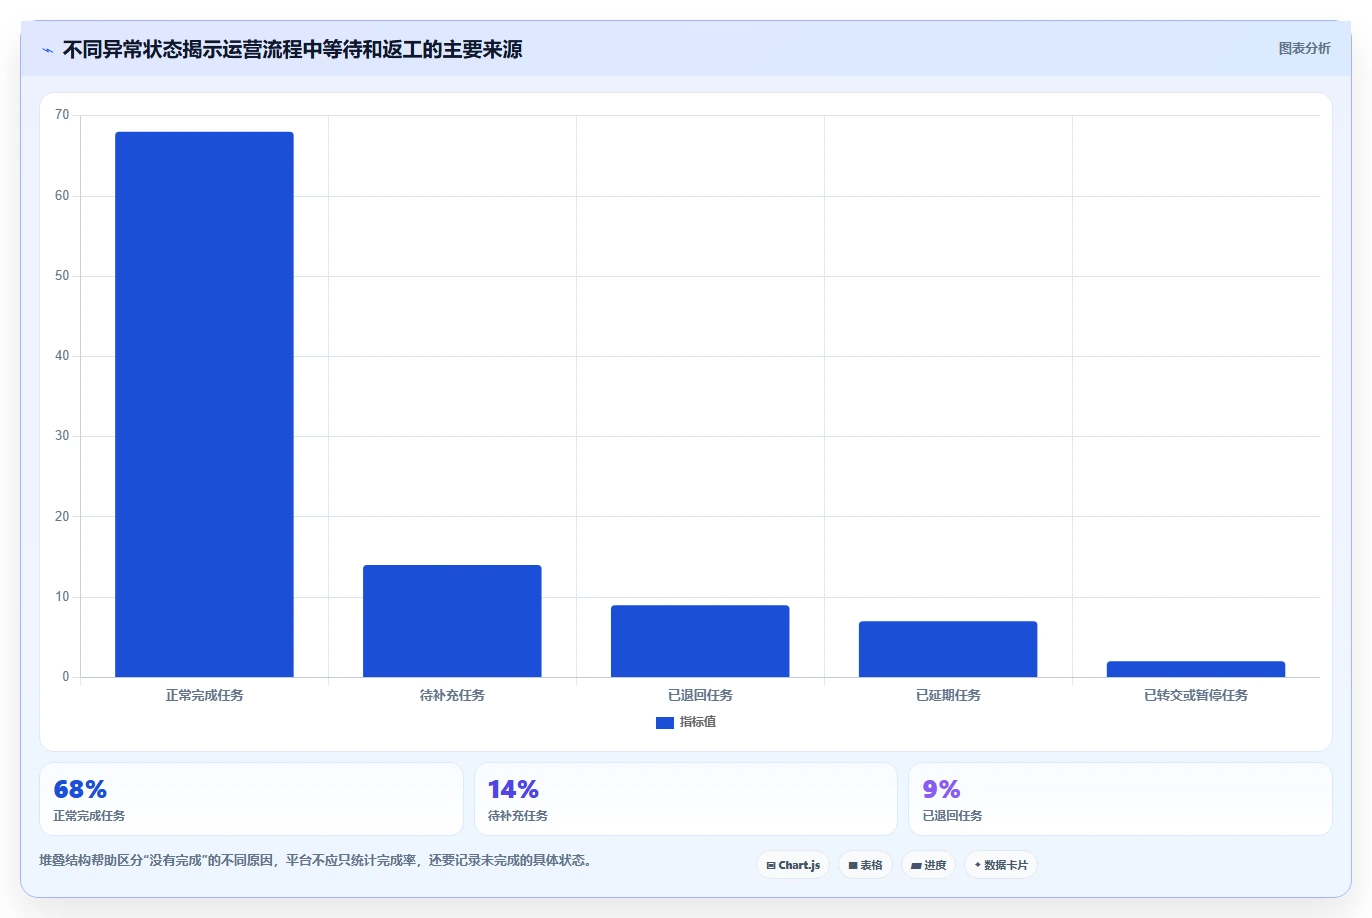Click the 已转交或暂停任务 bar
This screenshot has width=1372, height=918.
coord(1196,669)
